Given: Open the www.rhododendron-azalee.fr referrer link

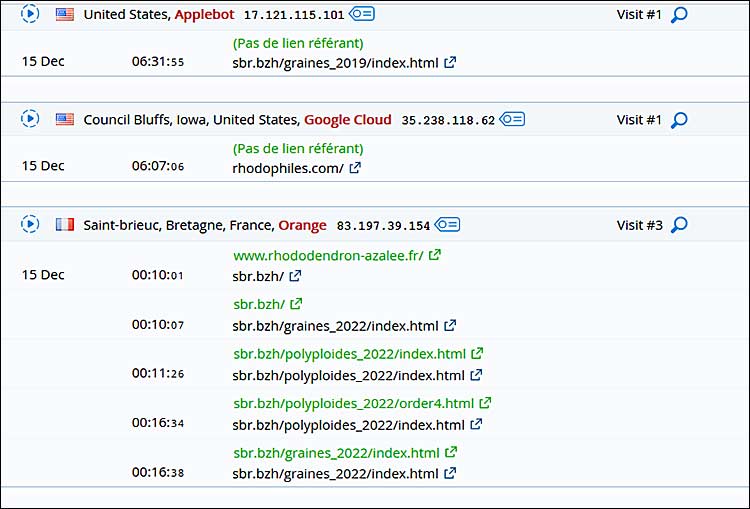Looking at the screenshot, I should (x=329, y=256).
